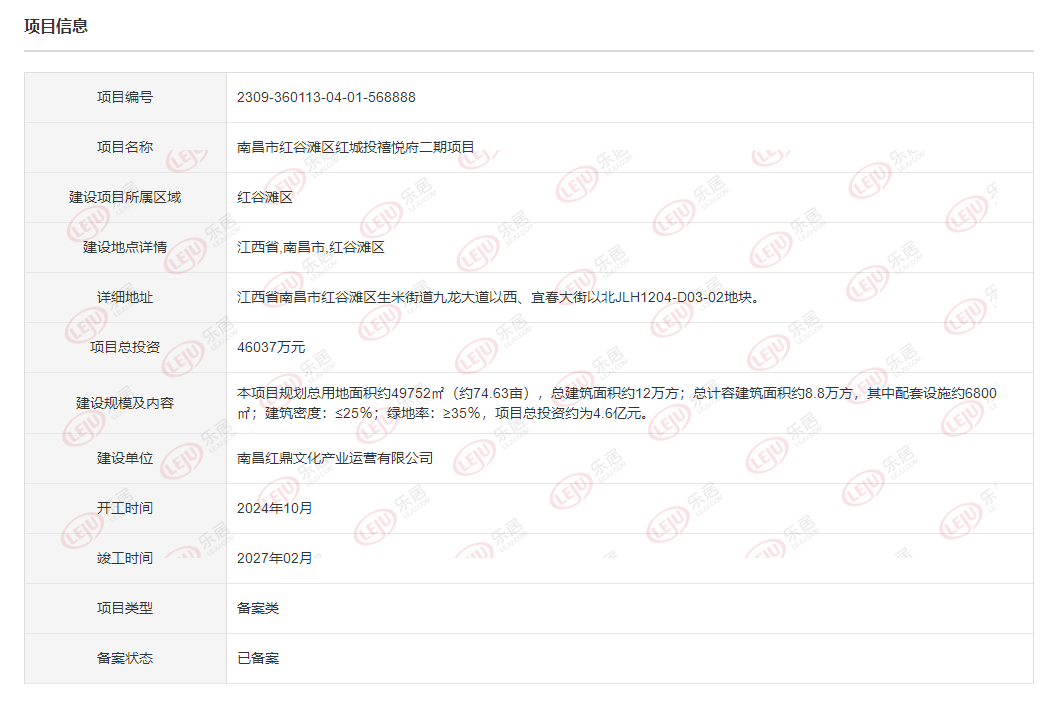Select the 项目名称 label cell
The image size is (1056, 707).
click(x=125, y=147)
